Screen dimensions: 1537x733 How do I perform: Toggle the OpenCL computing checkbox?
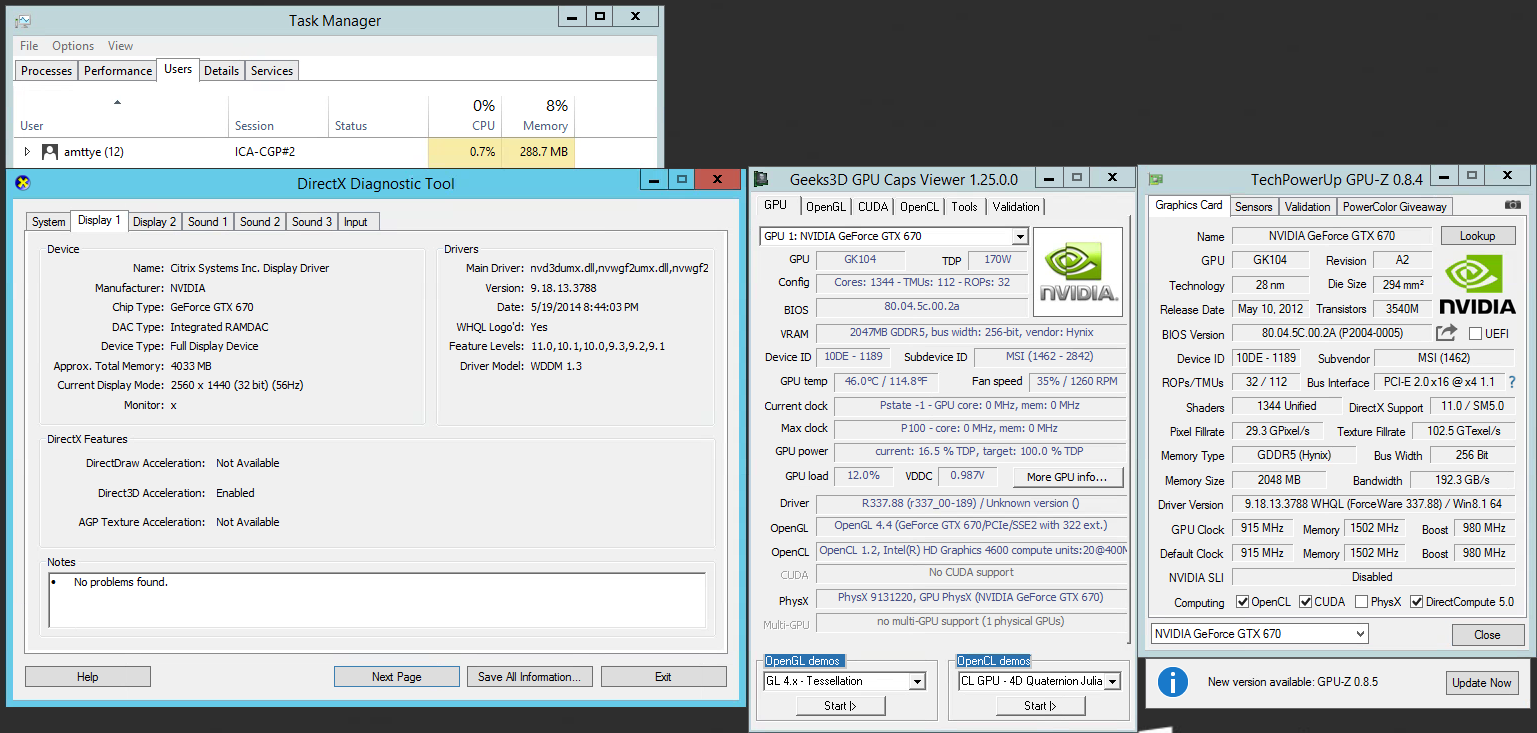1242,602
